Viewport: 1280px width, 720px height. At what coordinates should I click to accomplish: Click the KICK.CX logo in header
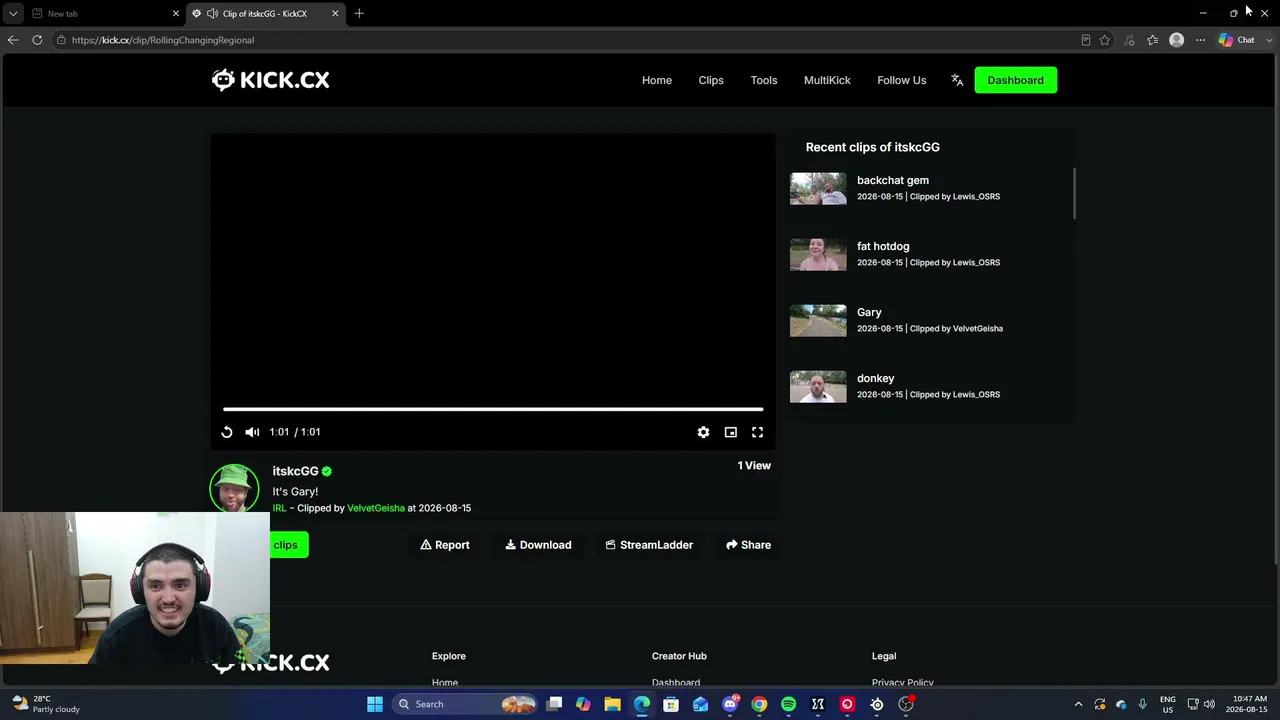tap(270, 80)
